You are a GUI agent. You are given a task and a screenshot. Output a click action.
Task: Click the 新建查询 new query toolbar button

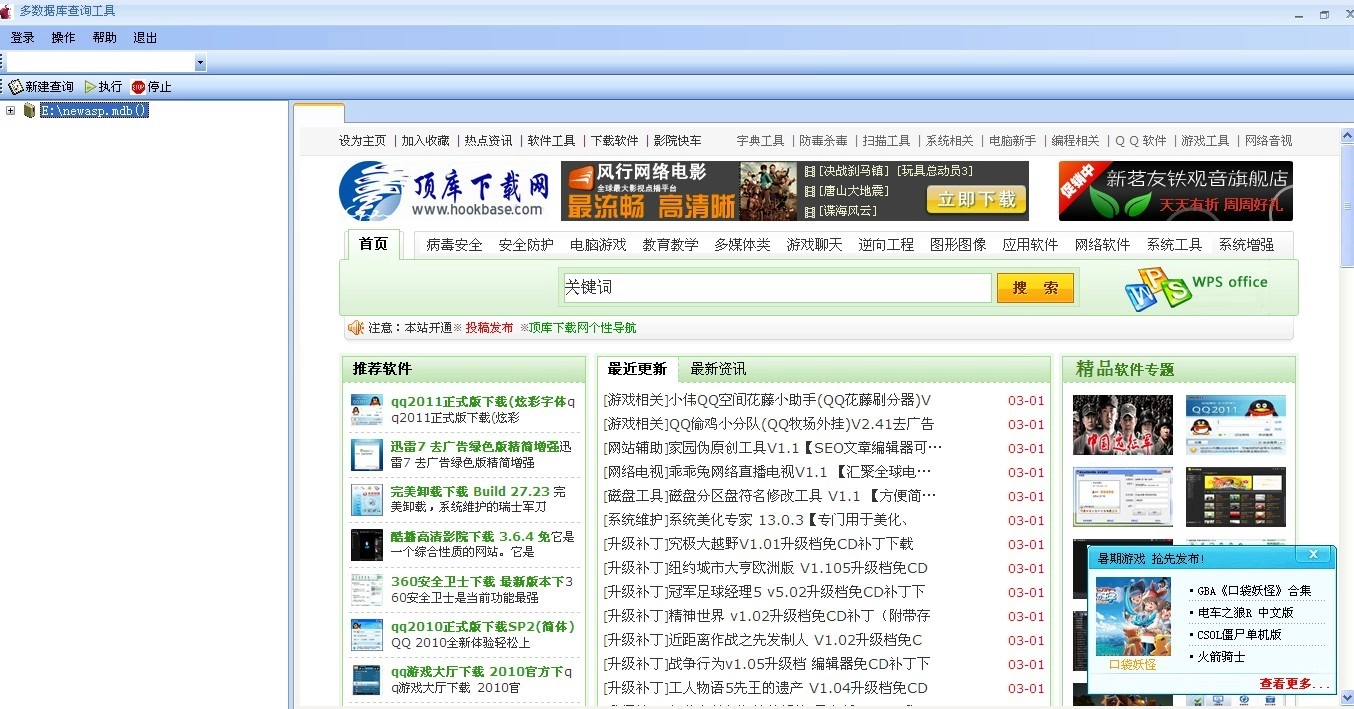[x=41, y=87]
